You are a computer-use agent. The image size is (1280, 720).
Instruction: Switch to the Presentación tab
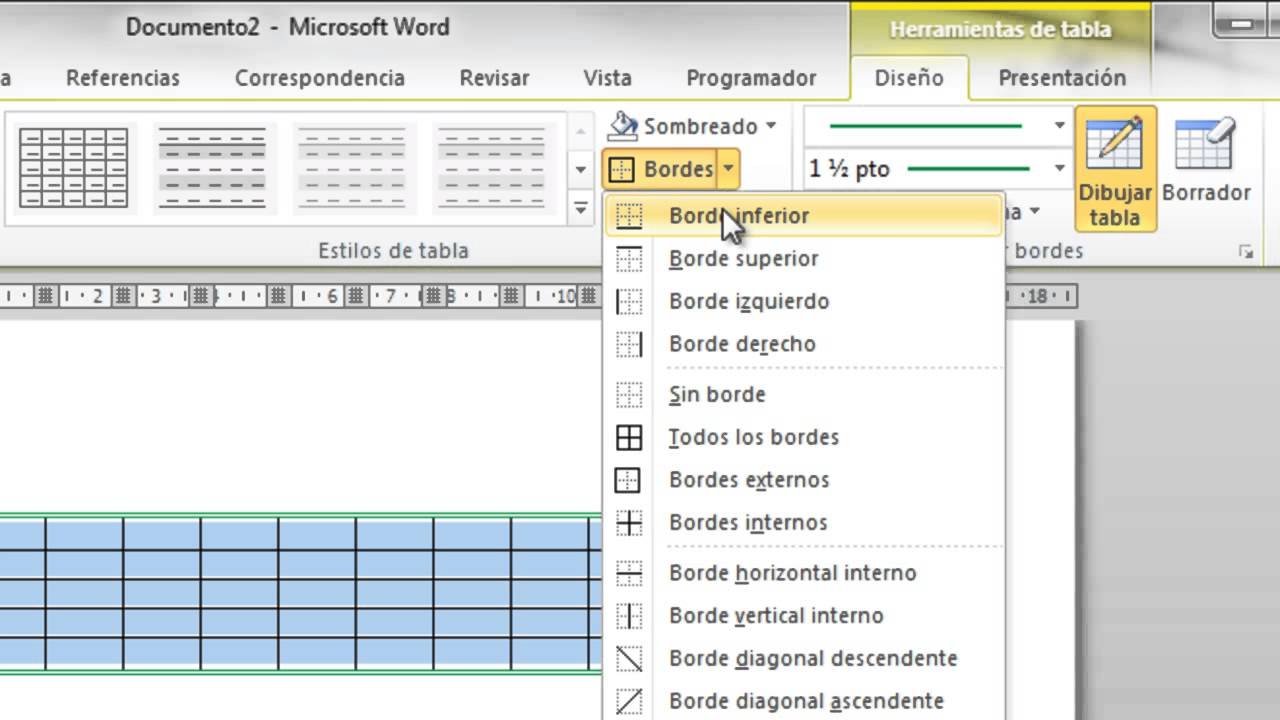[1062, 78]
